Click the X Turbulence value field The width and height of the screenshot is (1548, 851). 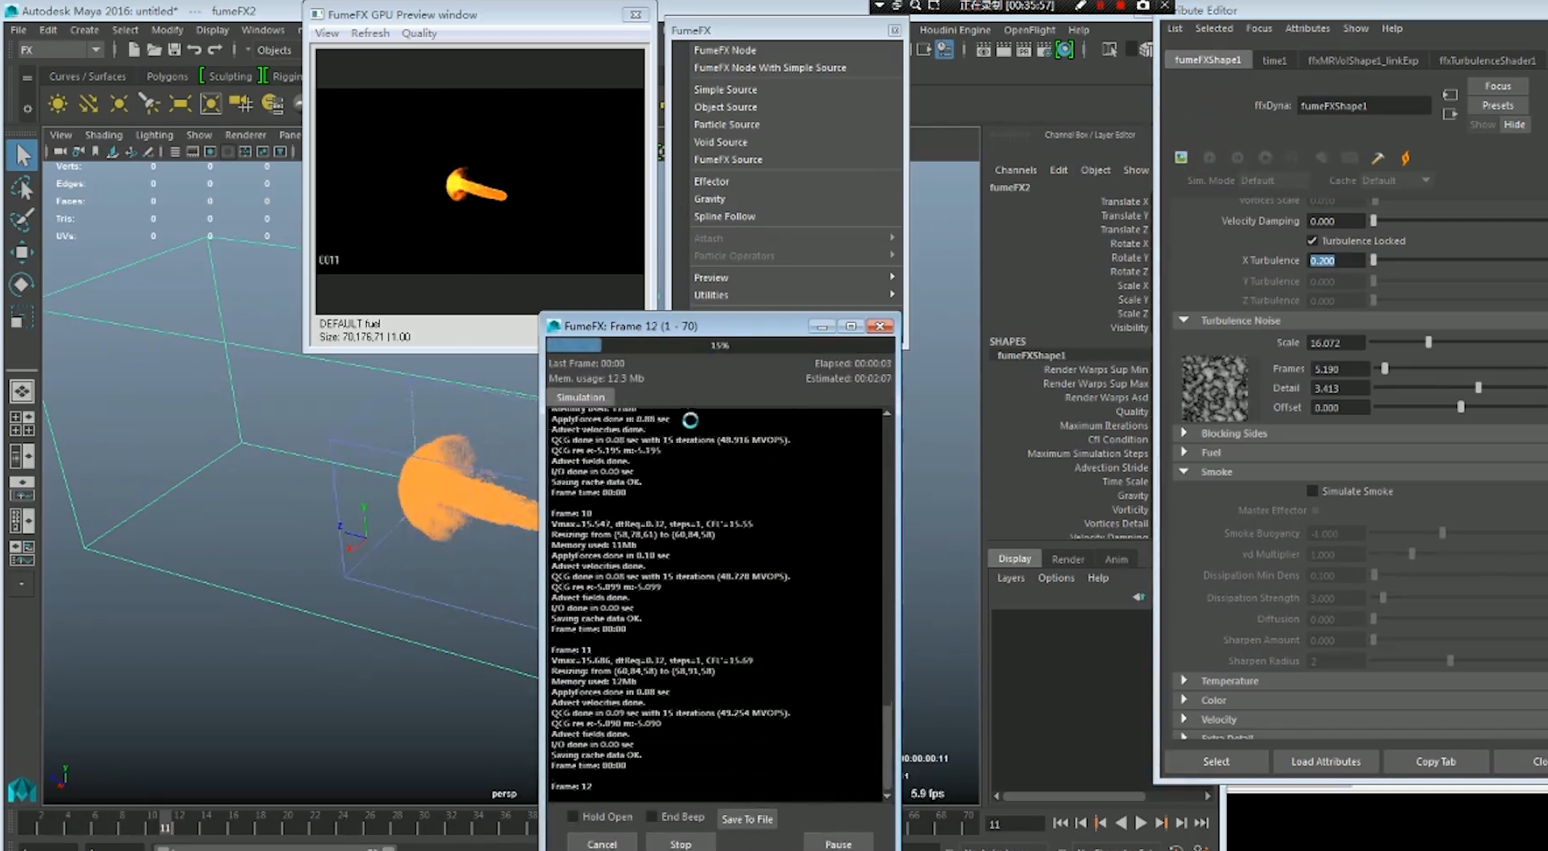1336,260
